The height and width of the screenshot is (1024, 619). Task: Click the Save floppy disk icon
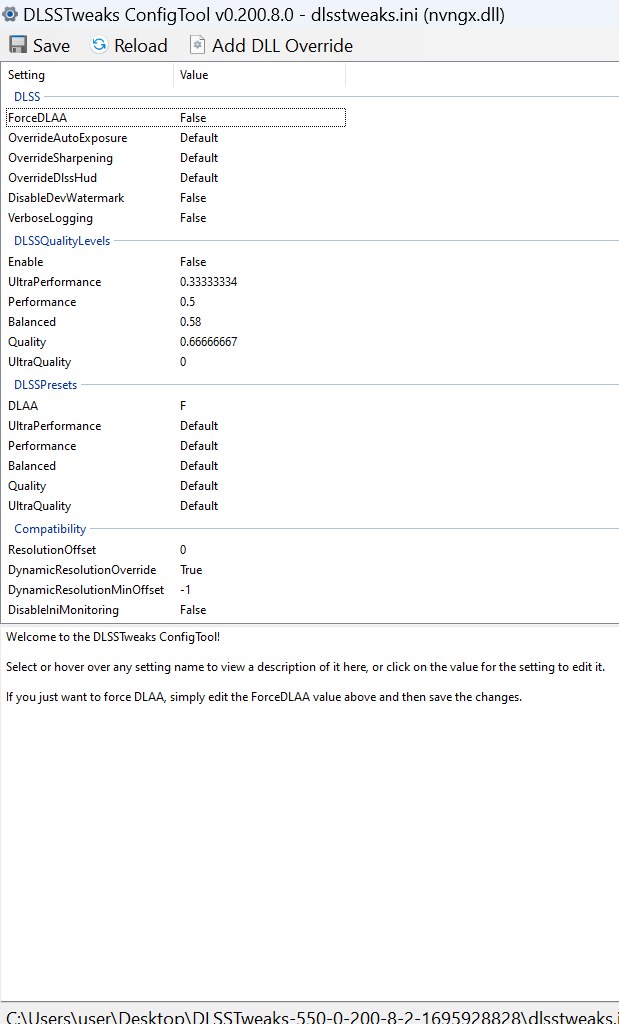(18, 45)
